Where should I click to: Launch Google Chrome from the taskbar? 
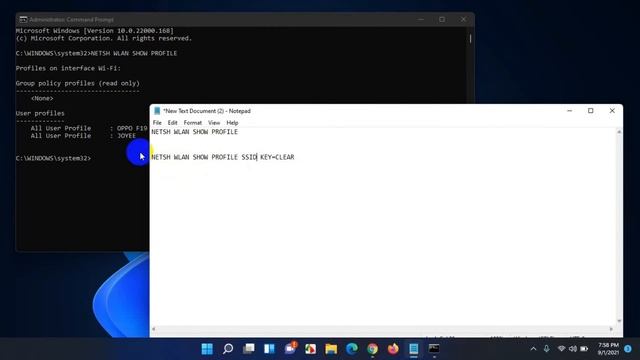372,349
